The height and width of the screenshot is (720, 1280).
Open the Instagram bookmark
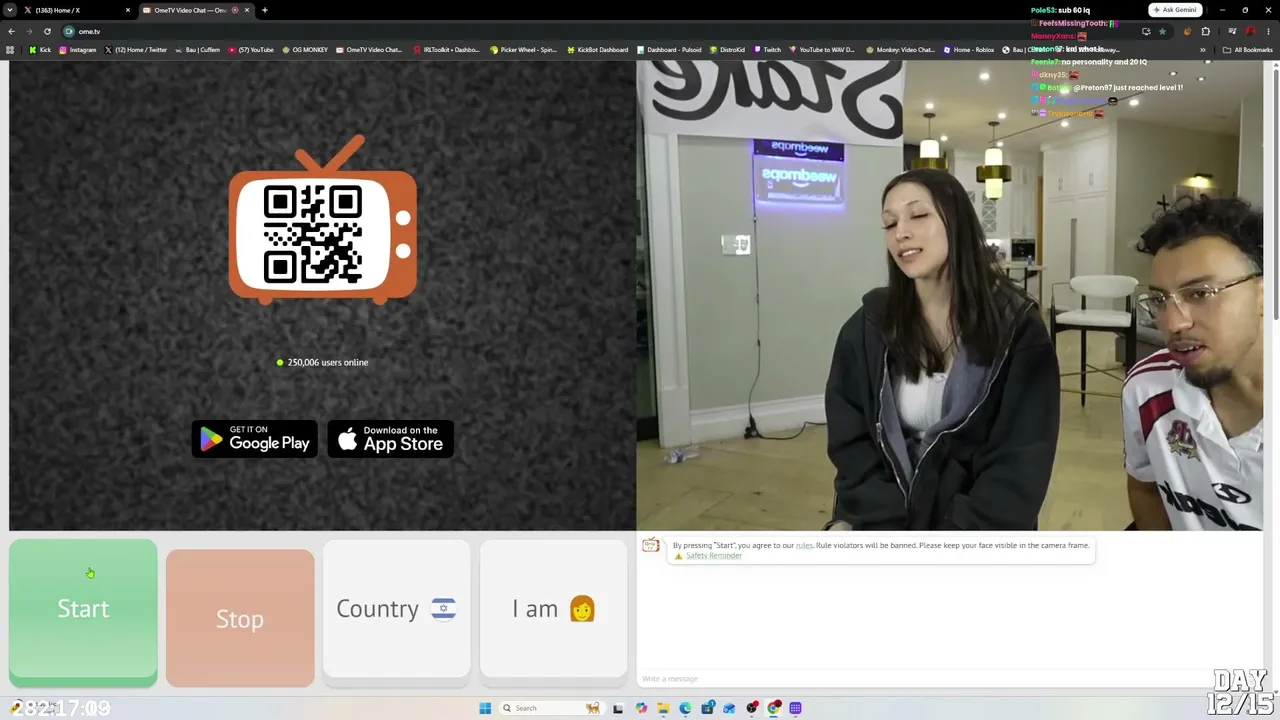78,50
